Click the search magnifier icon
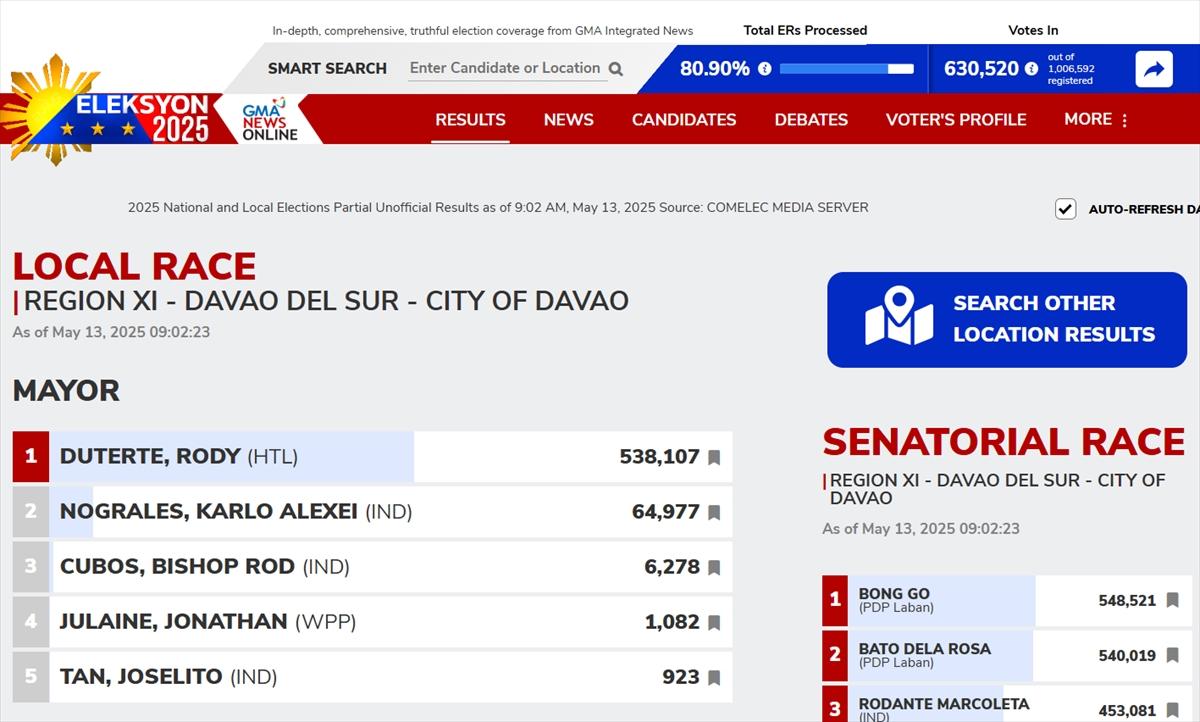Image resolution: width=1200 pixels, height=722 pixels. pyautogui.click(x=616, y=69)
